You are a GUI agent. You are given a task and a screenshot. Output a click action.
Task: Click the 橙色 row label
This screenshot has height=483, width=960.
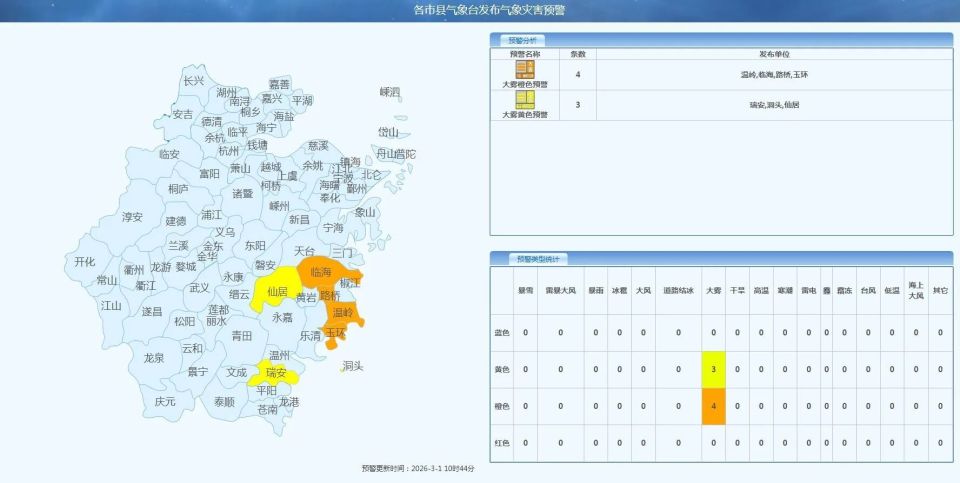pyautogui.click(x=501, y=406)
